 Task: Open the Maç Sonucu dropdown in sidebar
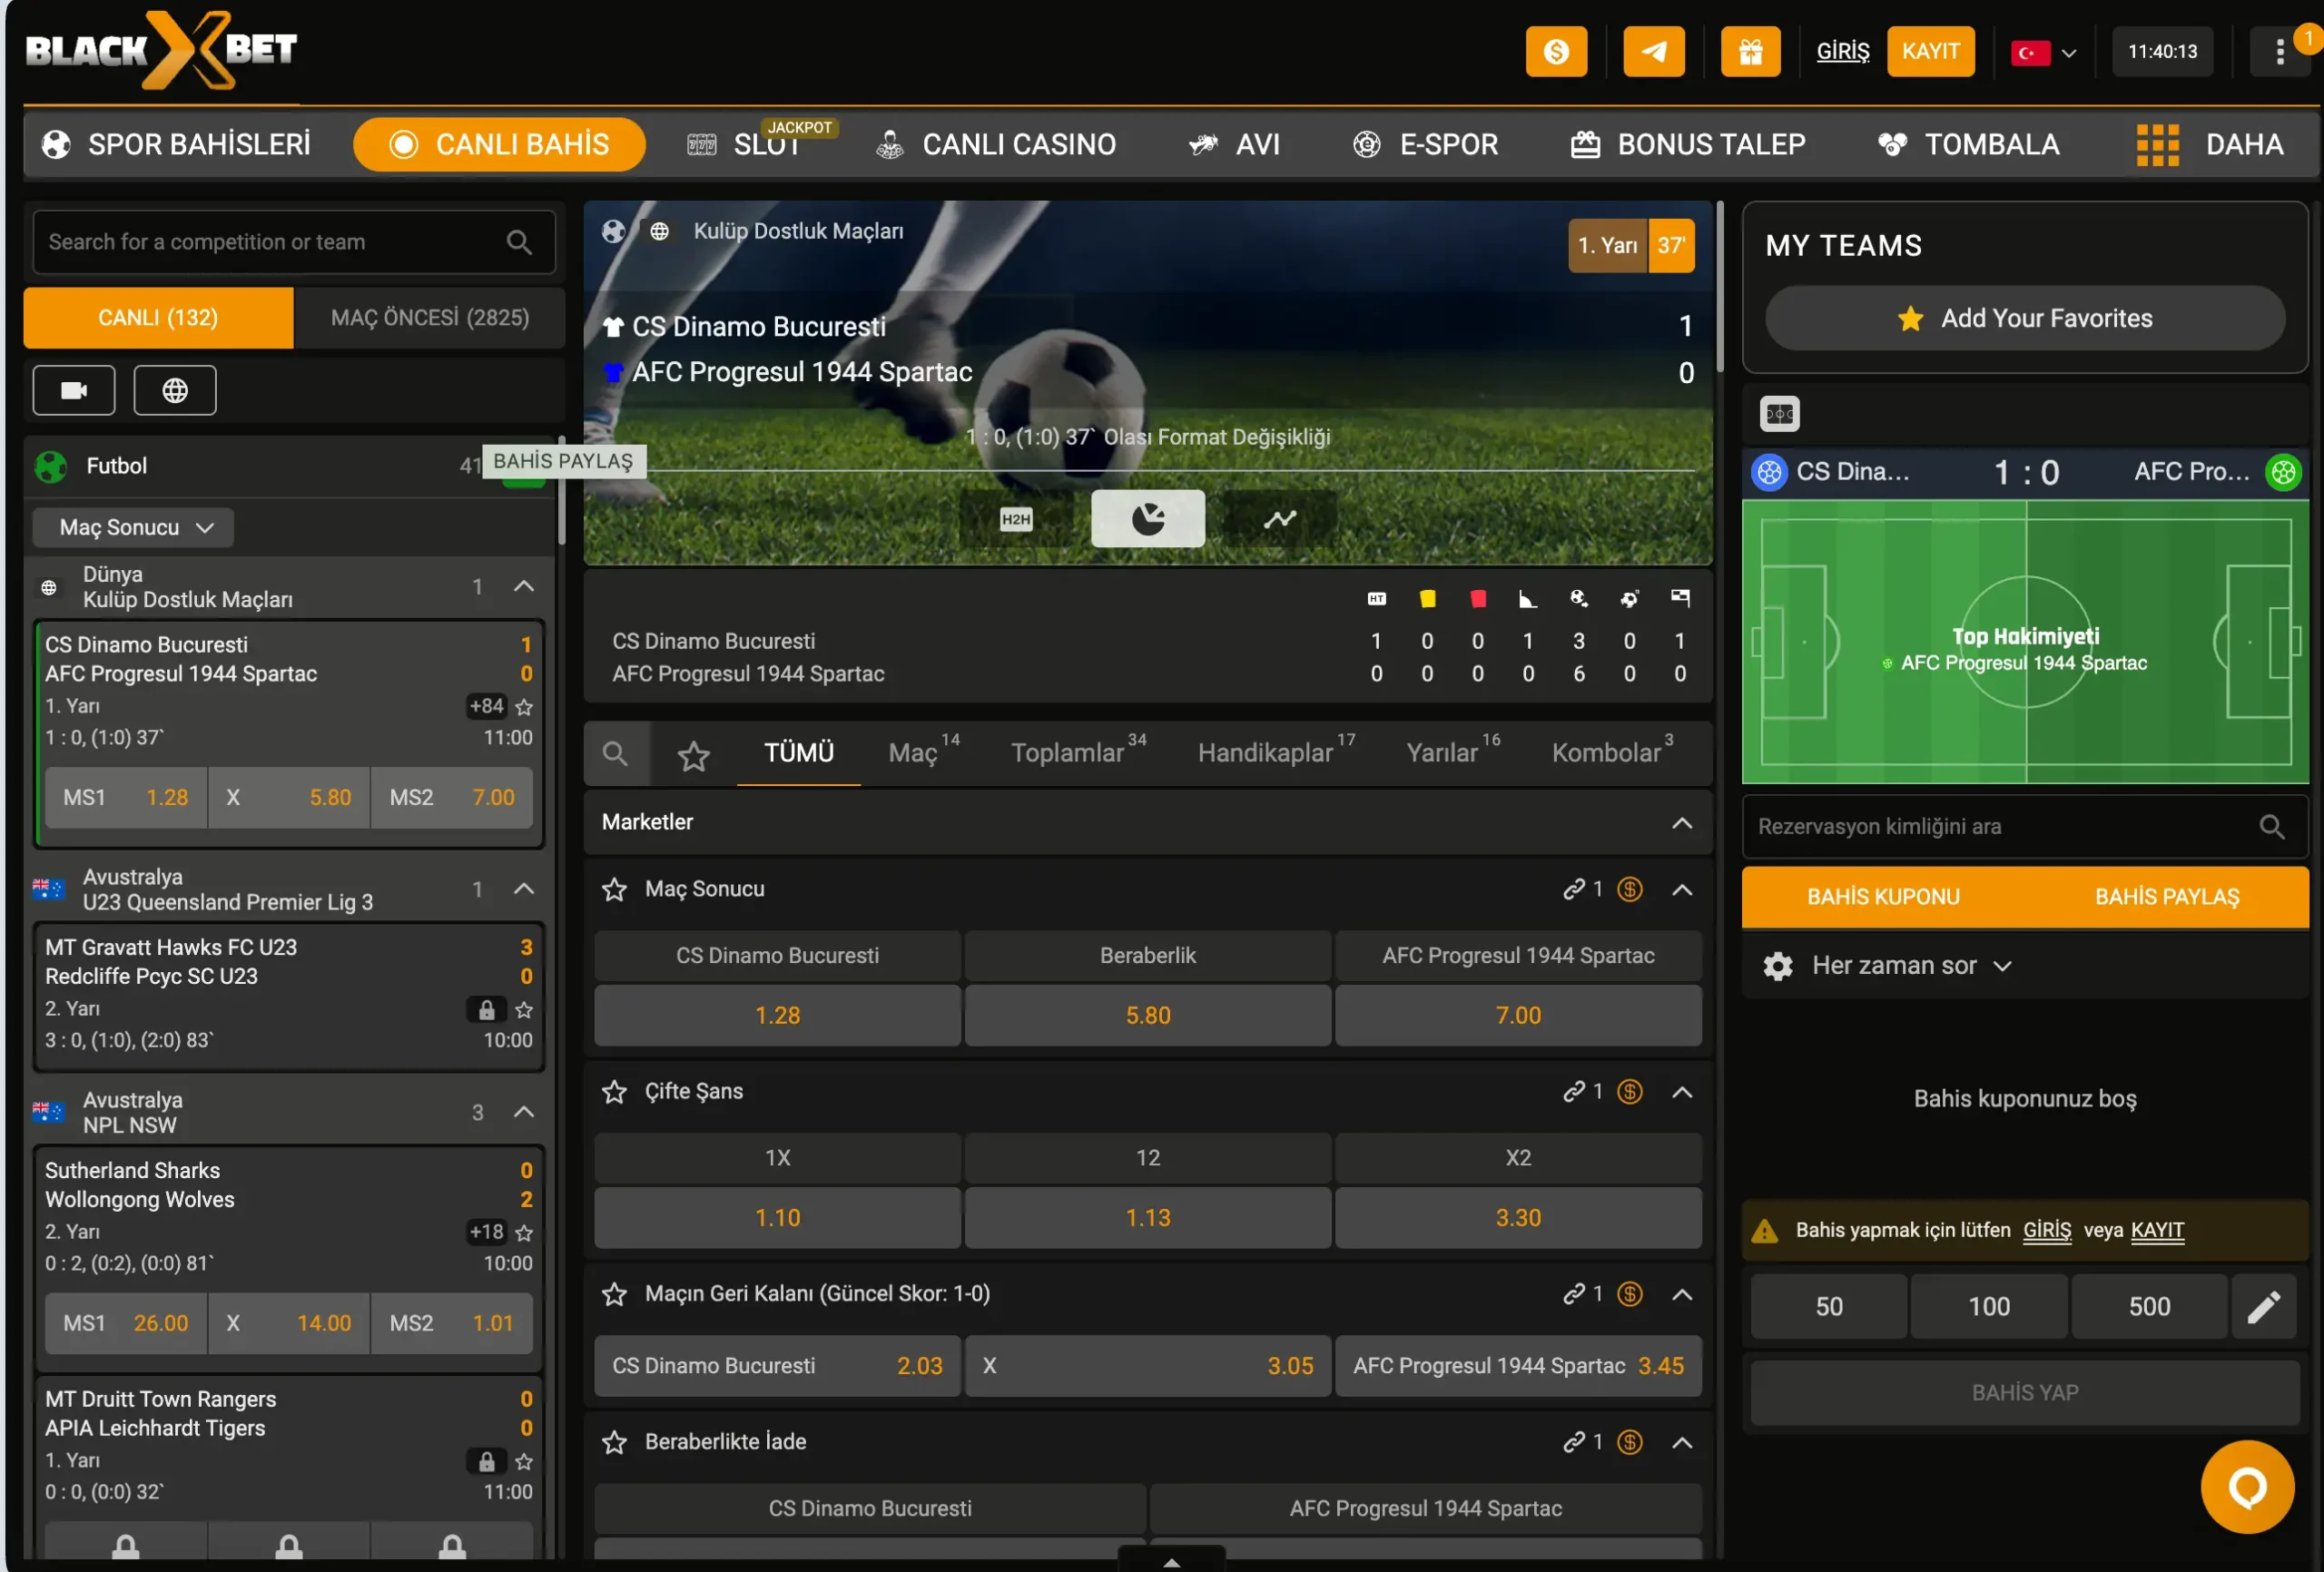tap(134, 528)
